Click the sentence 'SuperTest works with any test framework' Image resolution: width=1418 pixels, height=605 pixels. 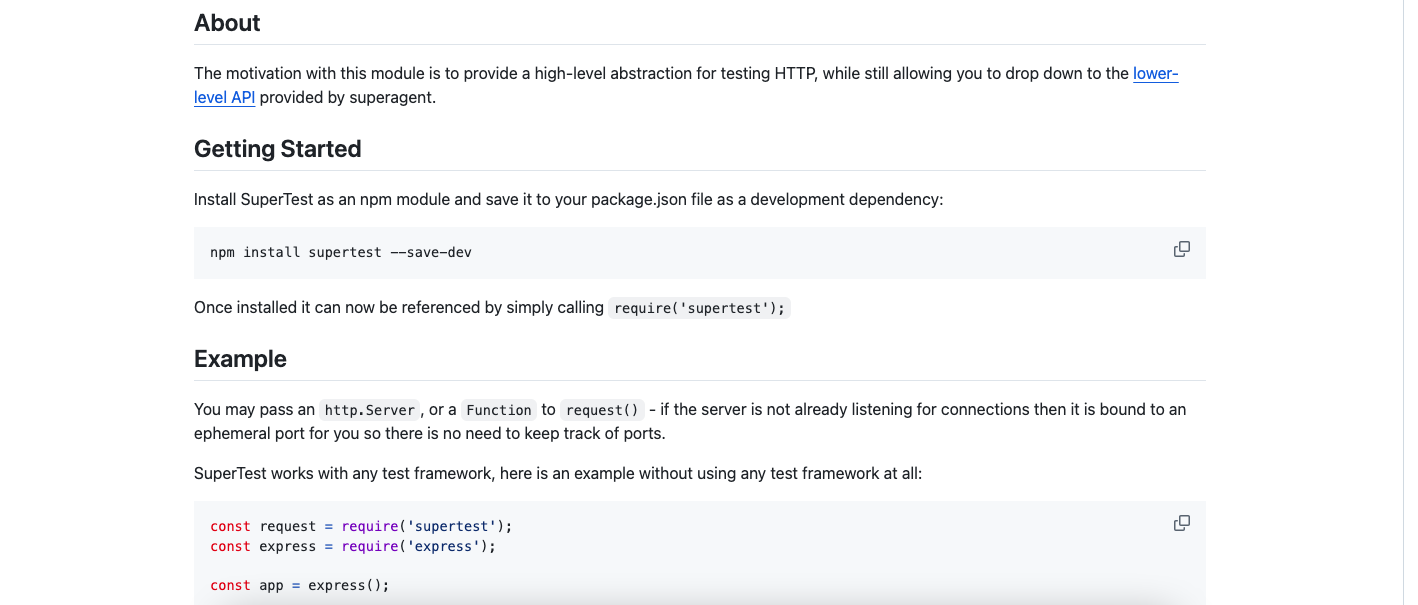point(558,473)
